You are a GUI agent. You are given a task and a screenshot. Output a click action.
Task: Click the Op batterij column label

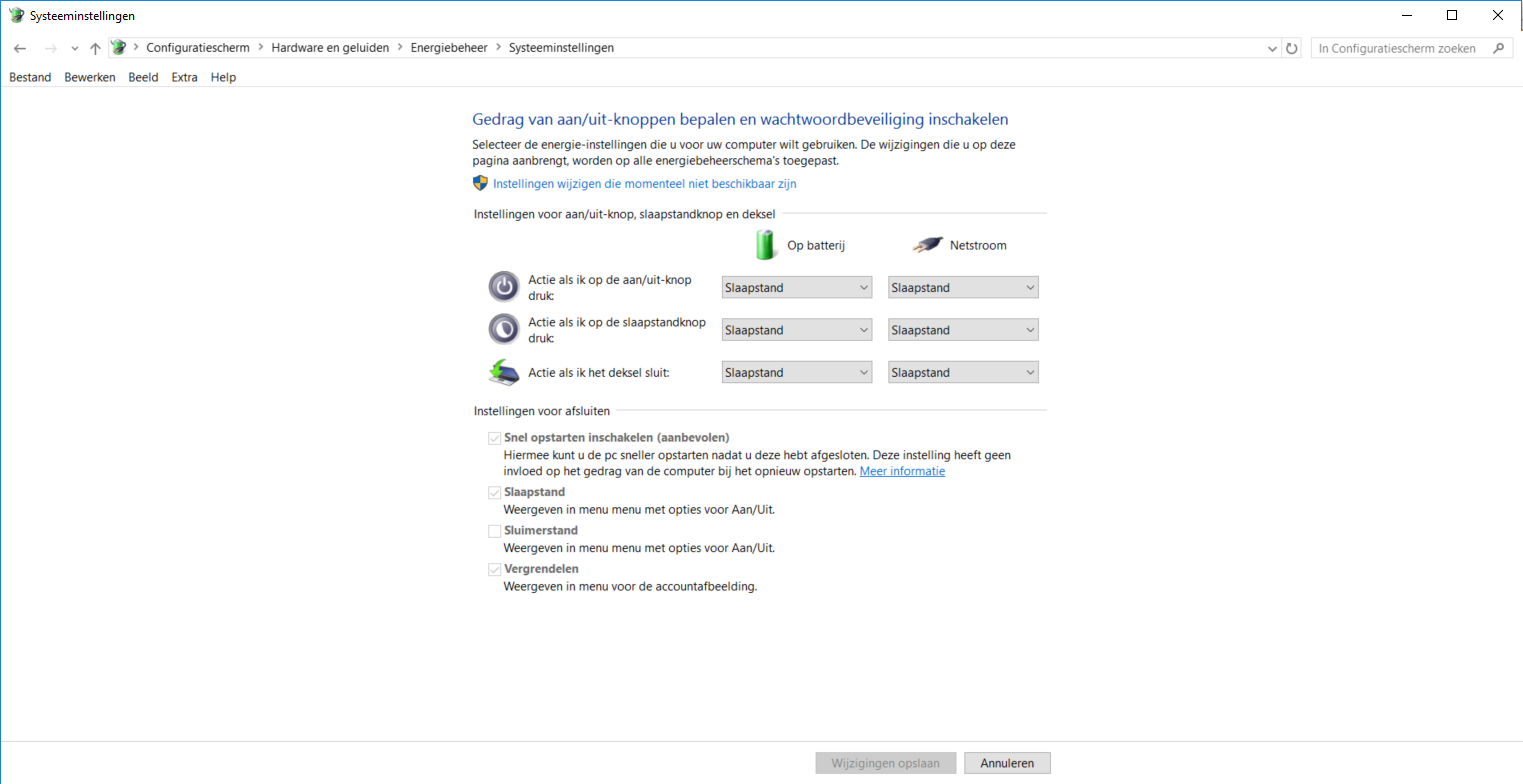tap(817, 245)
